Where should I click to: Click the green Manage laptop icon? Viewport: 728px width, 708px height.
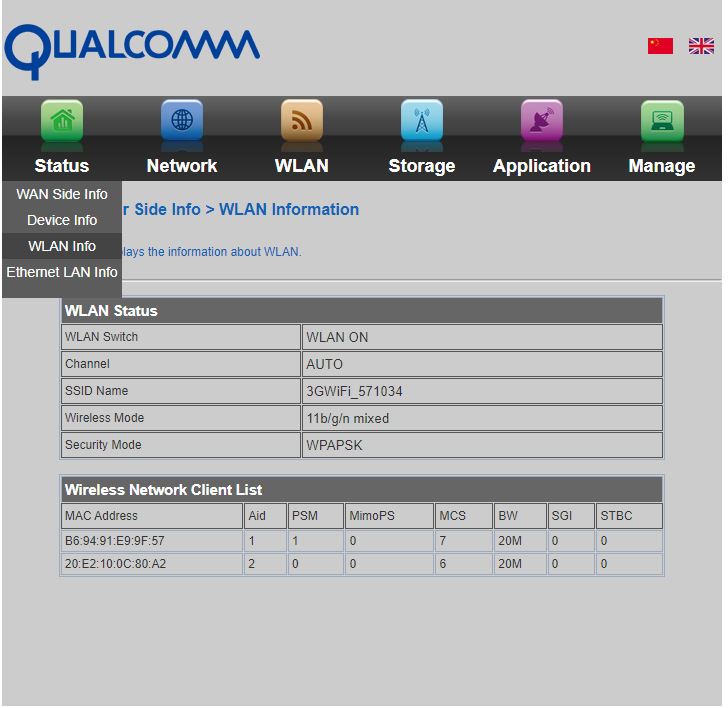coord(661,122)
